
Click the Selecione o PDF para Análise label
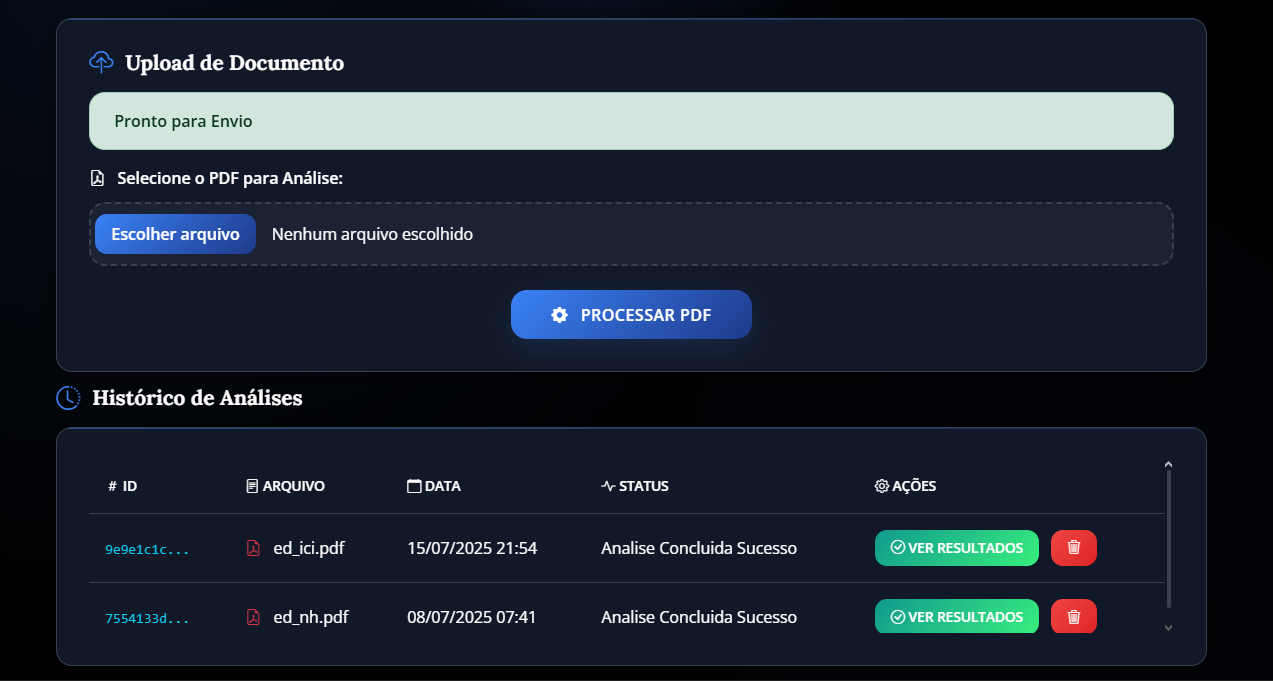point(230,178)
